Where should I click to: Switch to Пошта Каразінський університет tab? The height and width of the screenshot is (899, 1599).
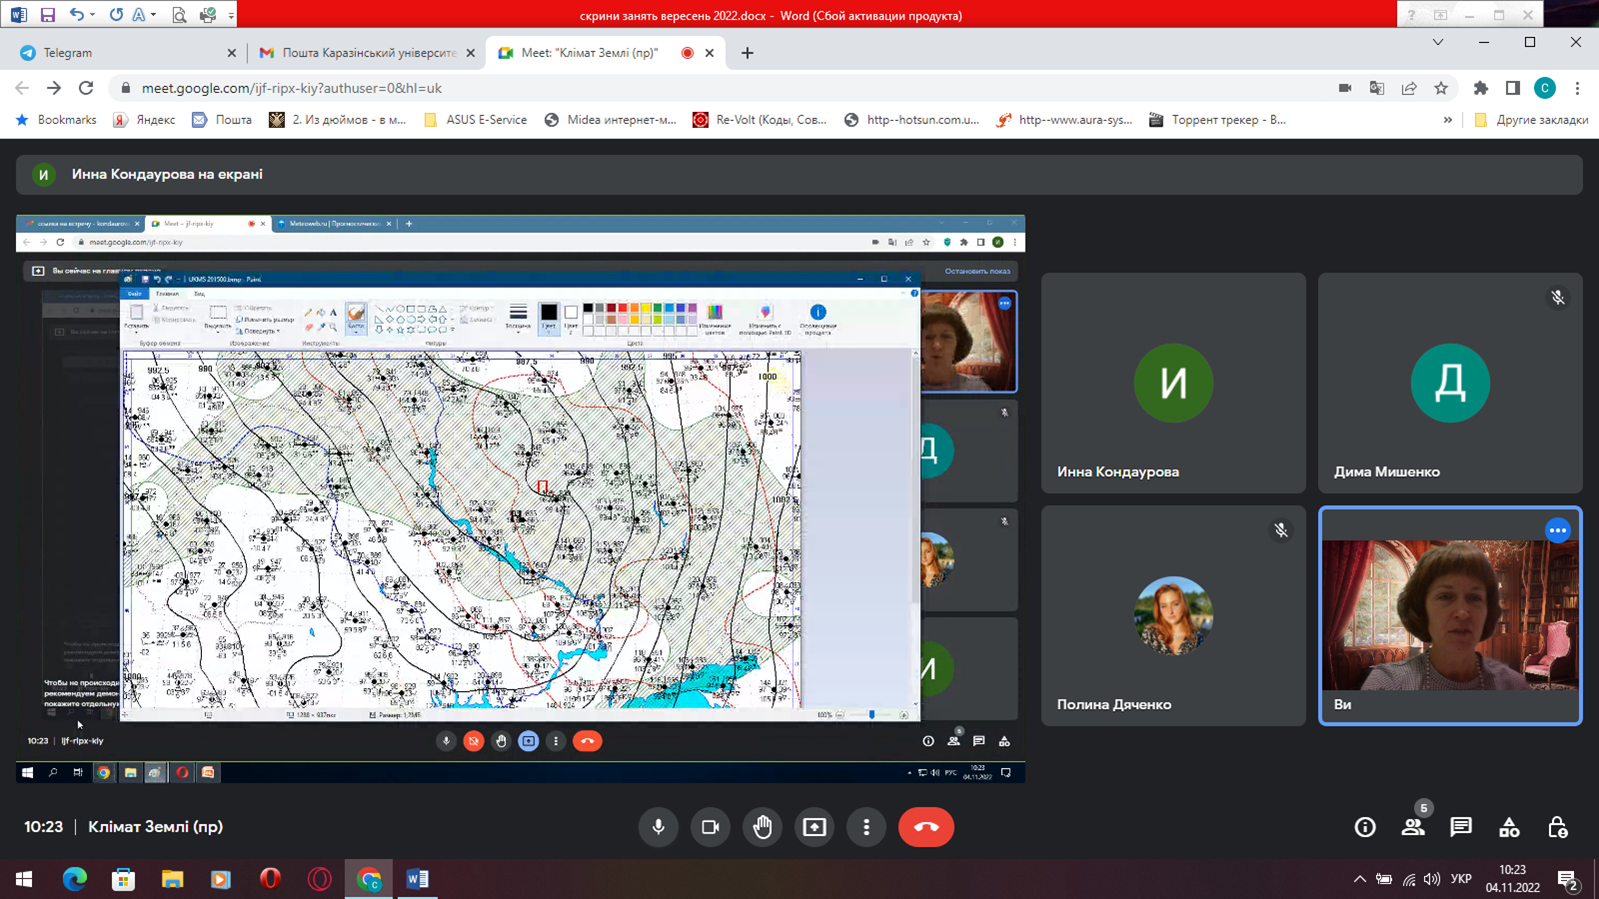(365, 53)
